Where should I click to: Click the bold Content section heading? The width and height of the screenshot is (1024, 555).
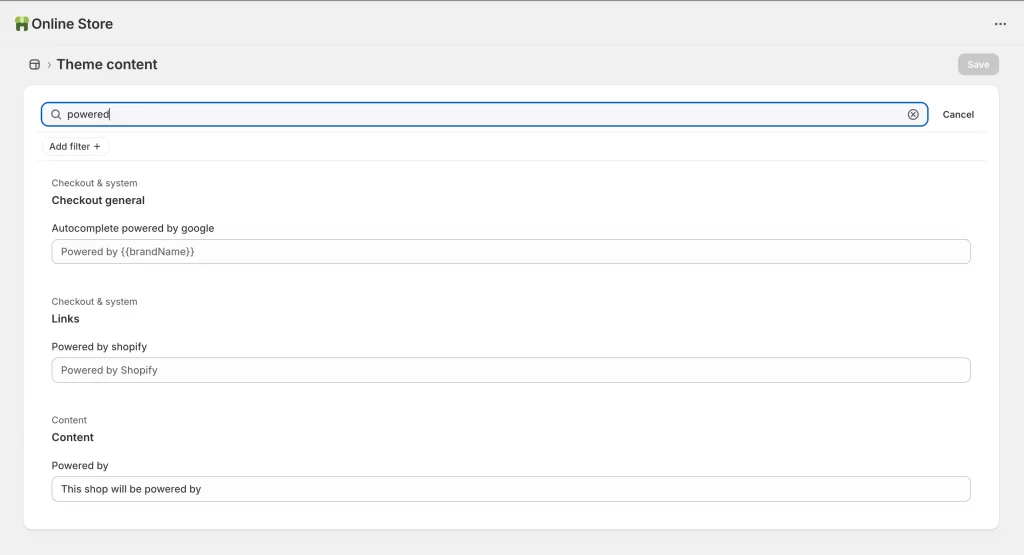click(73, 437)
